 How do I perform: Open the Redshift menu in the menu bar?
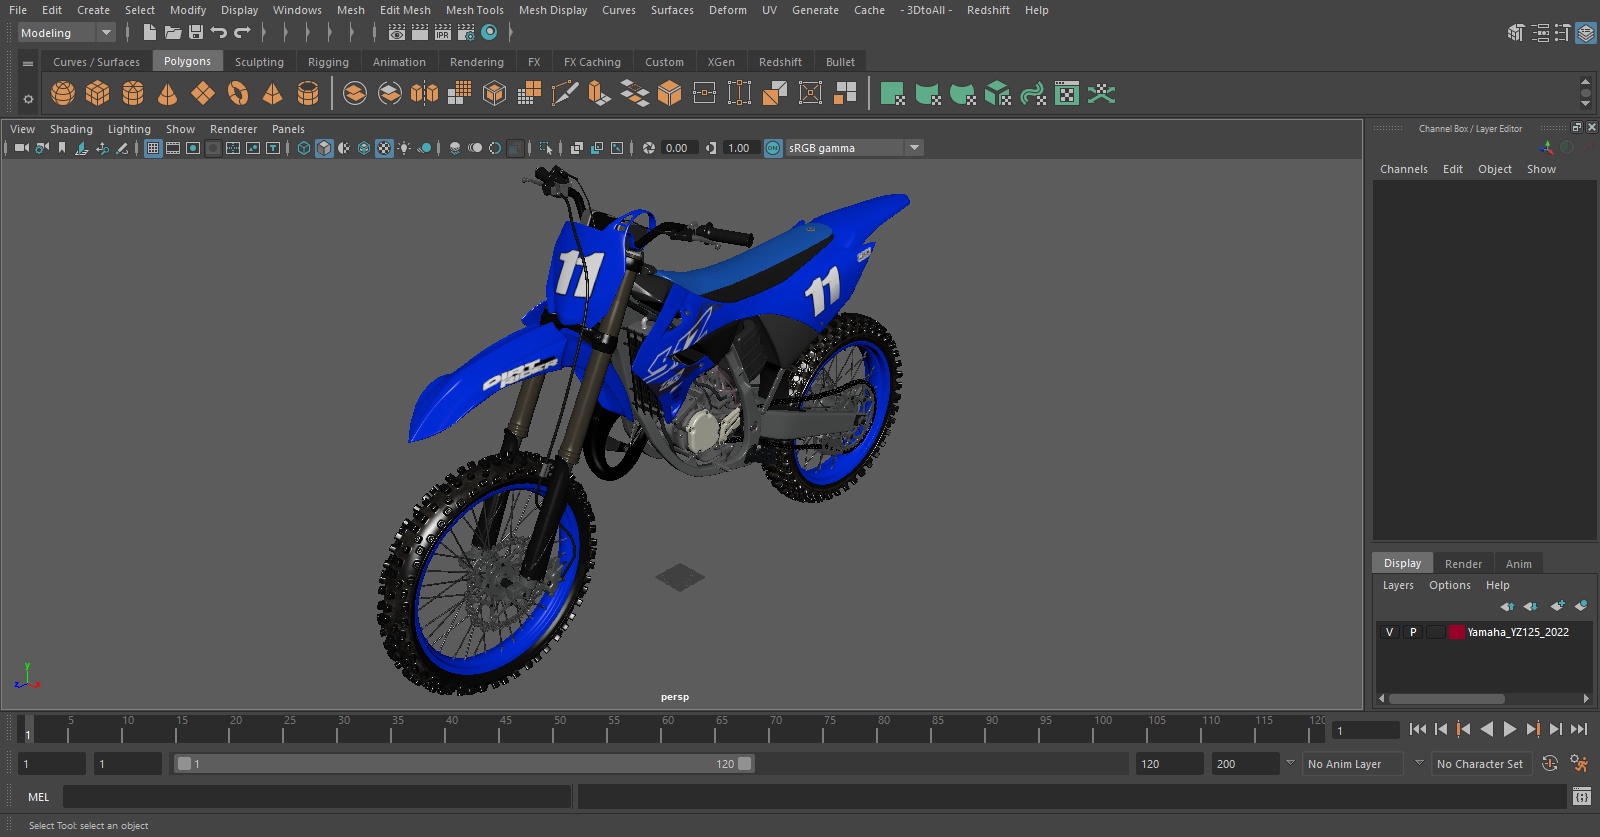pyautogui.click(x=988, y=10)
